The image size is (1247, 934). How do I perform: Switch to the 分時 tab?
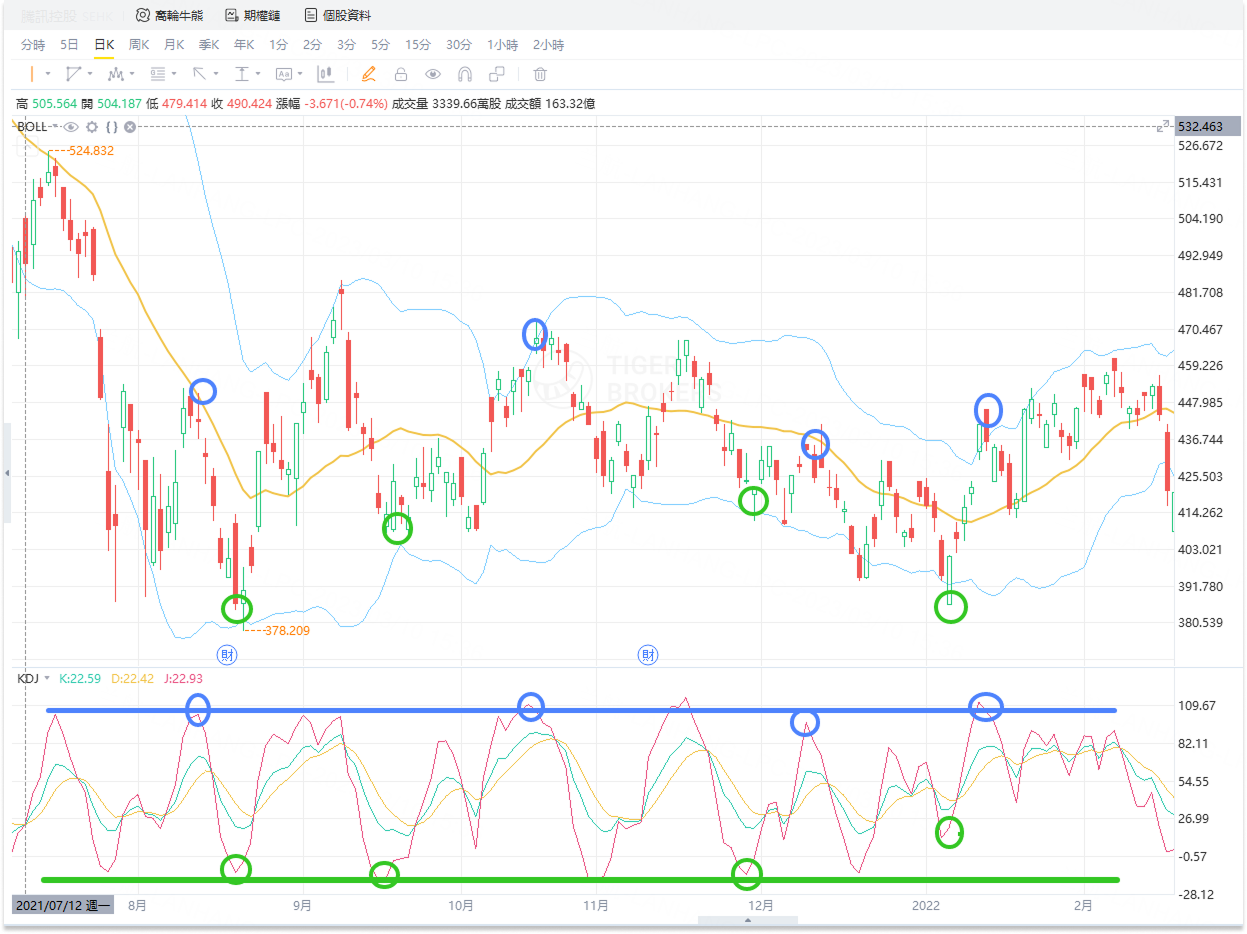[33, 45]
